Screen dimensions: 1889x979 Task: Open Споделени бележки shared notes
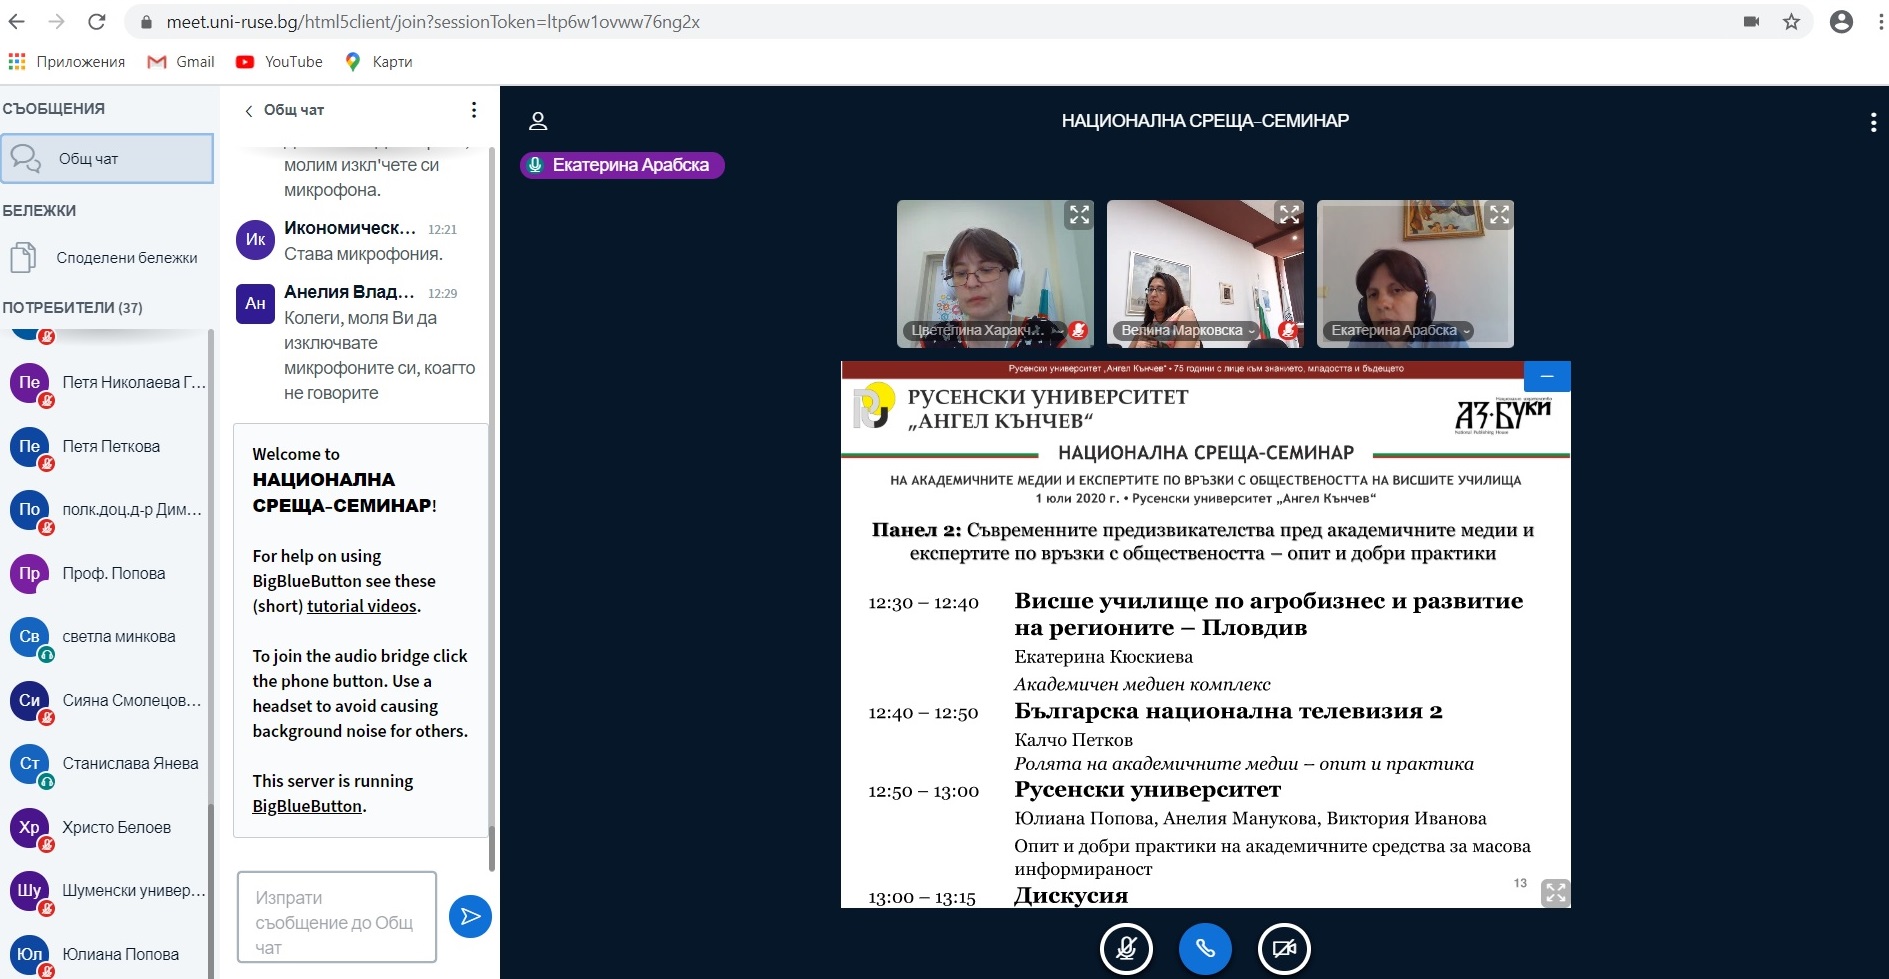[105, 258]
